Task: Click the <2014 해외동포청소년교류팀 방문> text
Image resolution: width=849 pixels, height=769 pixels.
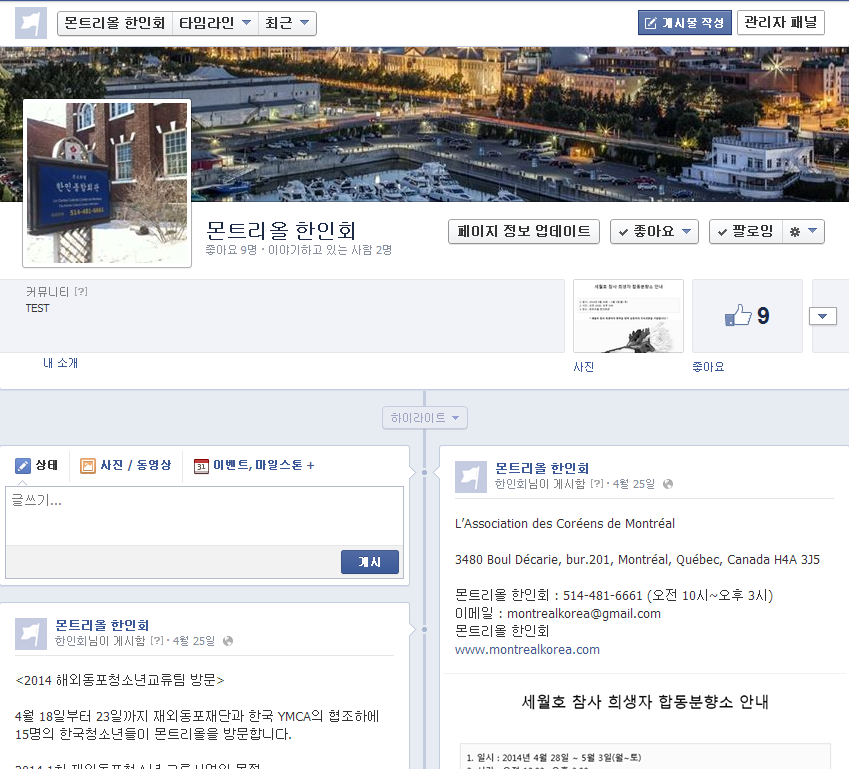Action: click(120, 680)
